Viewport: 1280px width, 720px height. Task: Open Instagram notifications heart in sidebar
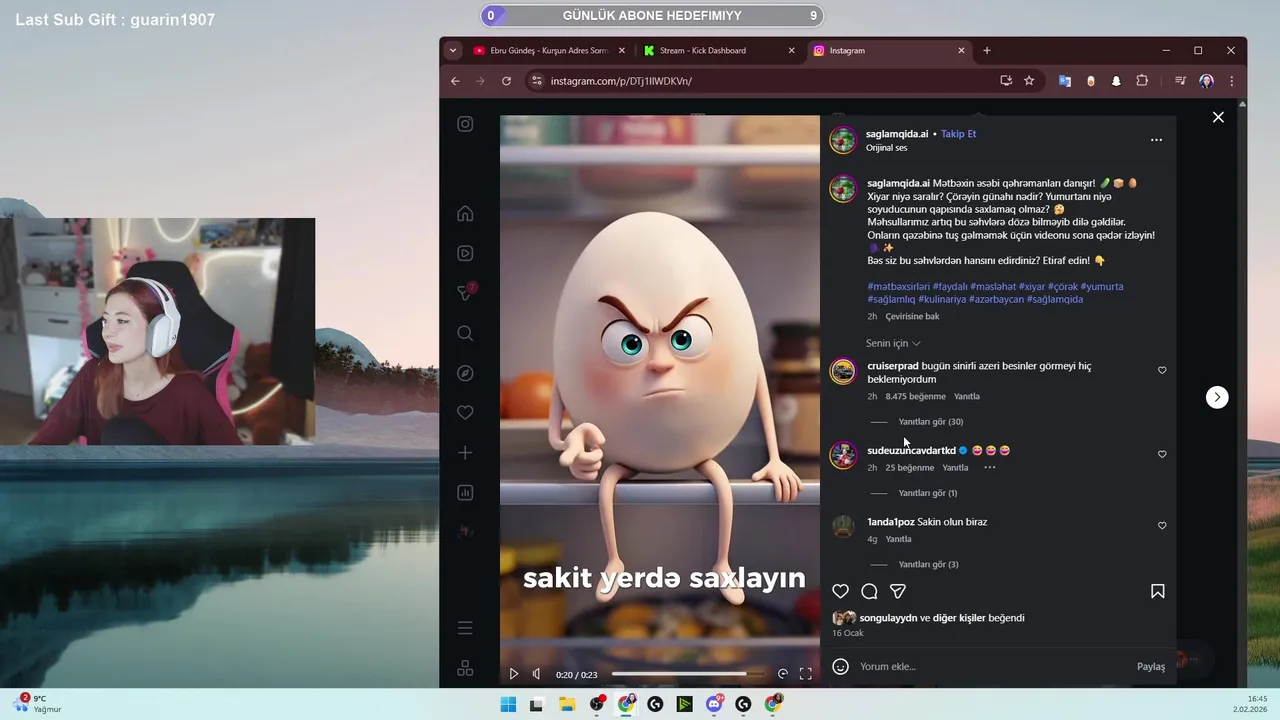465,412
